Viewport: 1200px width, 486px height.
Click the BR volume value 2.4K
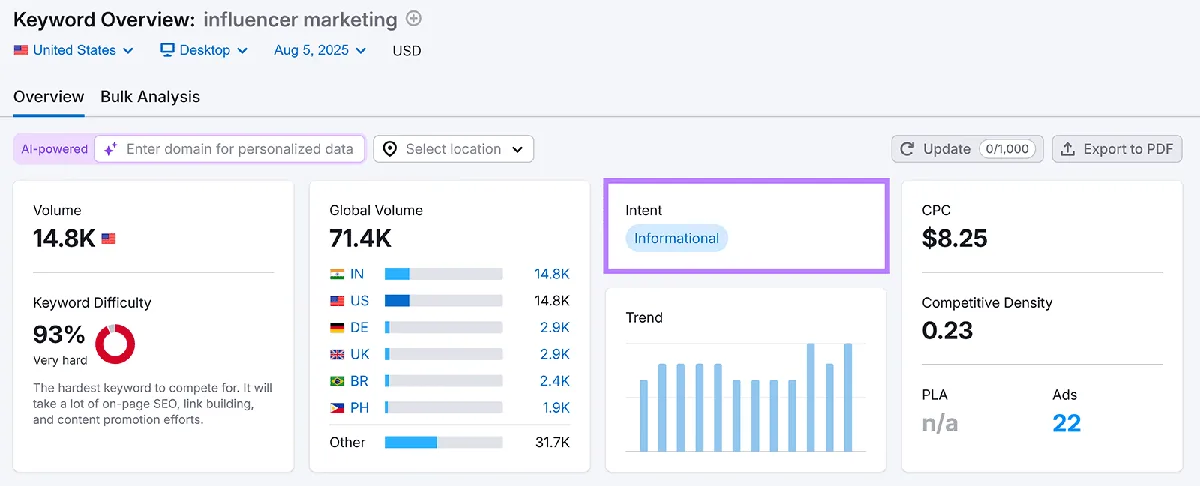tap(553, 381)
